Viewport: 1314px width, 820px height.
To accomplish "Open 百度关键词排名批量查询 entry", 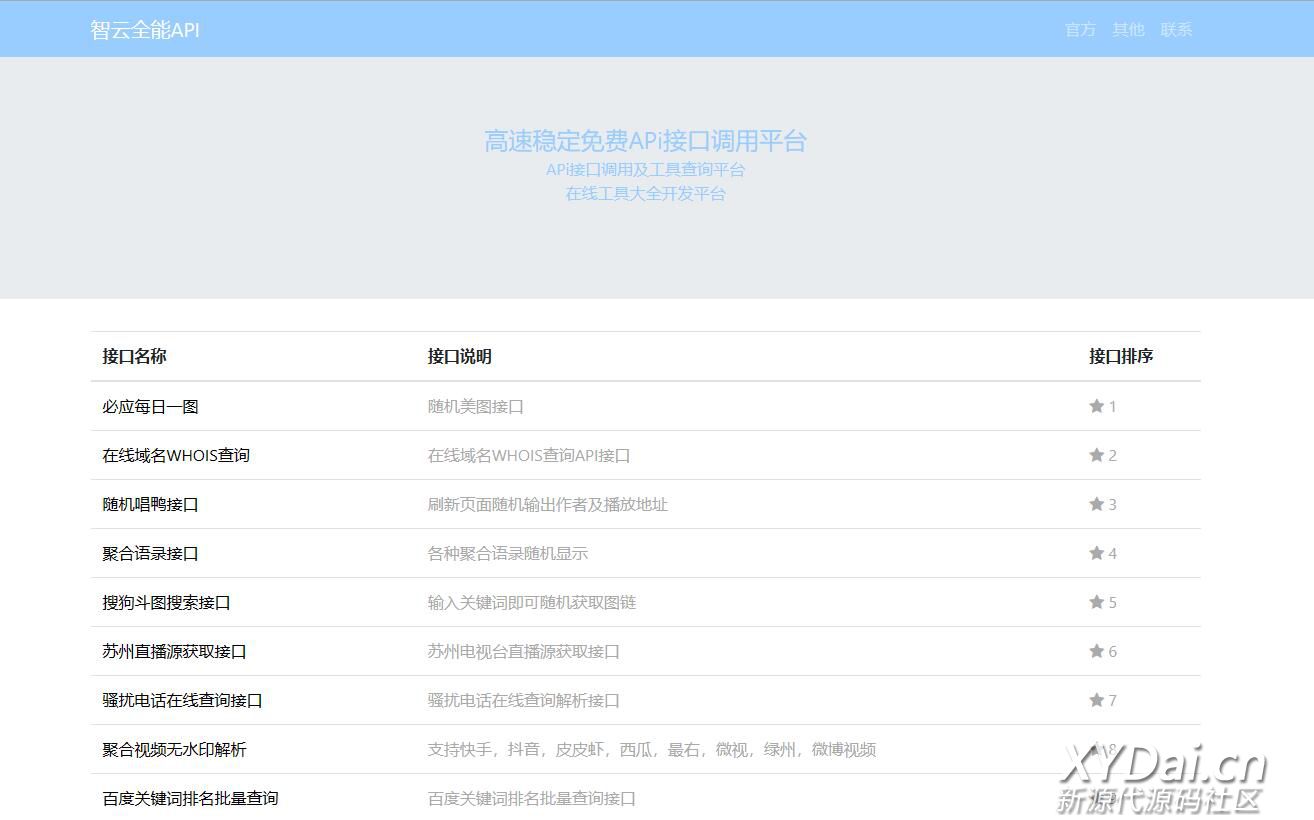I will pyautogui.click(x=190, y=799).
